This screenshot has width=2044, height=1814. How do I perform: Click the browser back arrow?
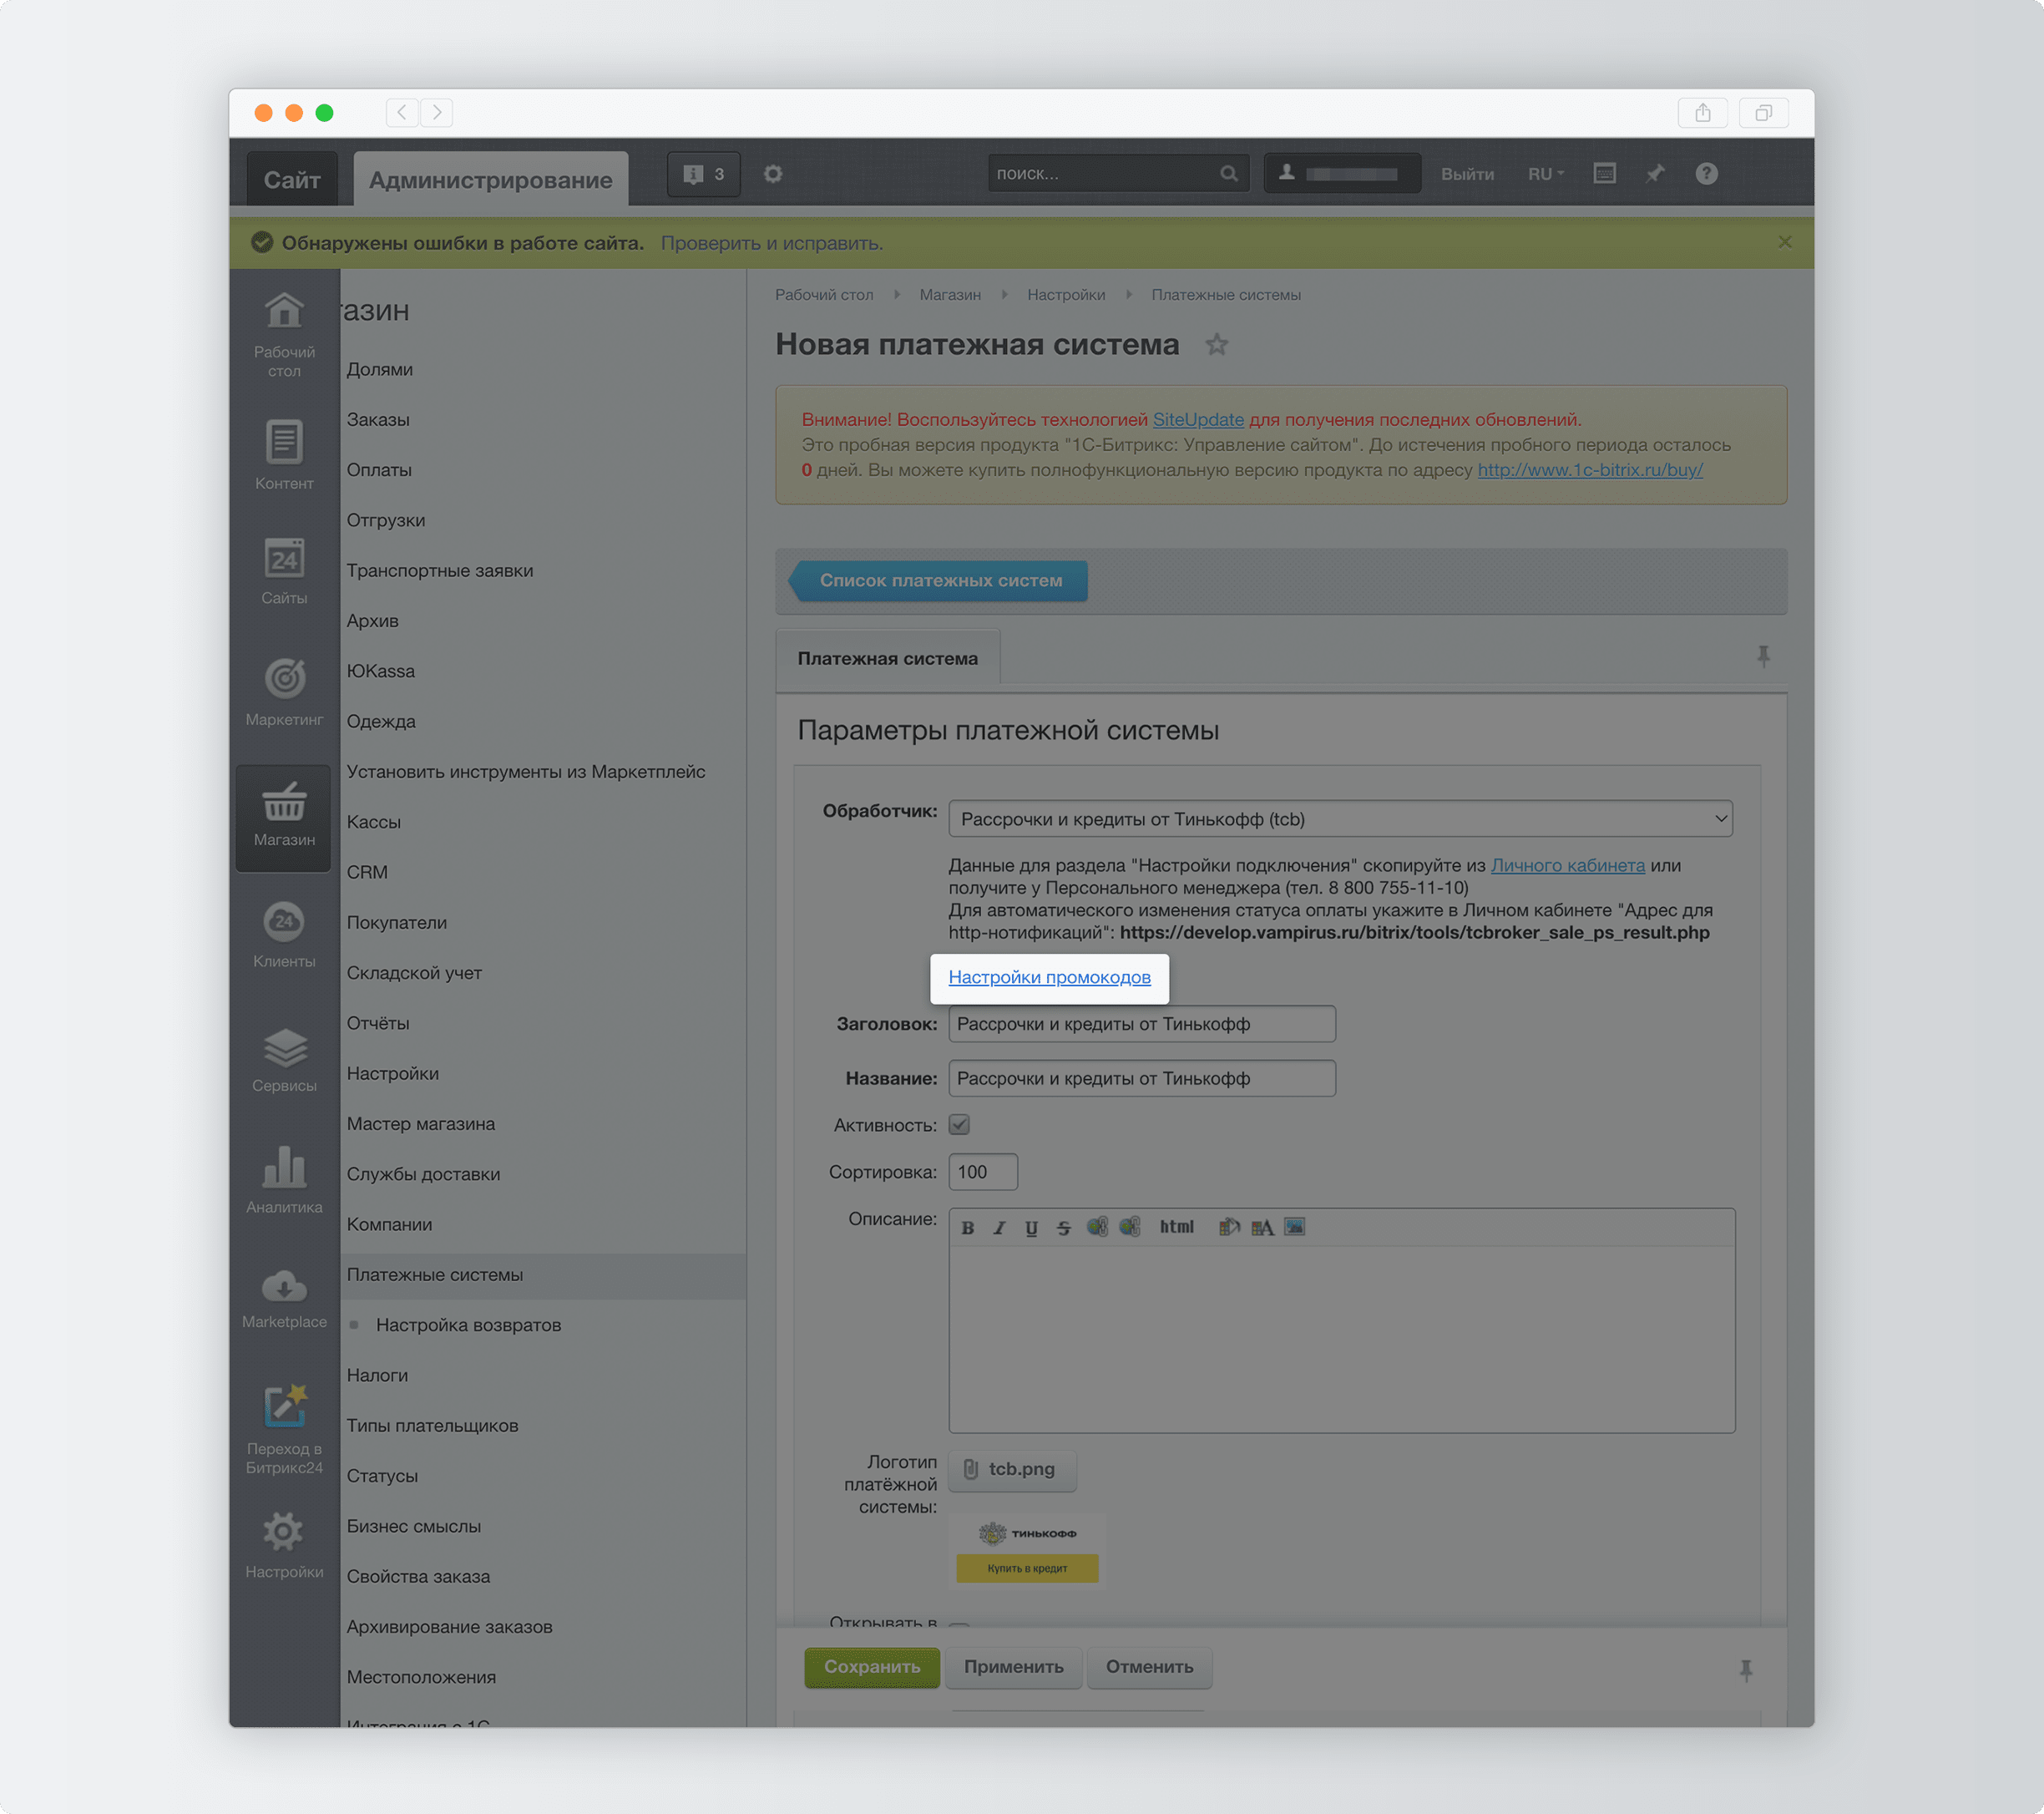pos(402,112)
